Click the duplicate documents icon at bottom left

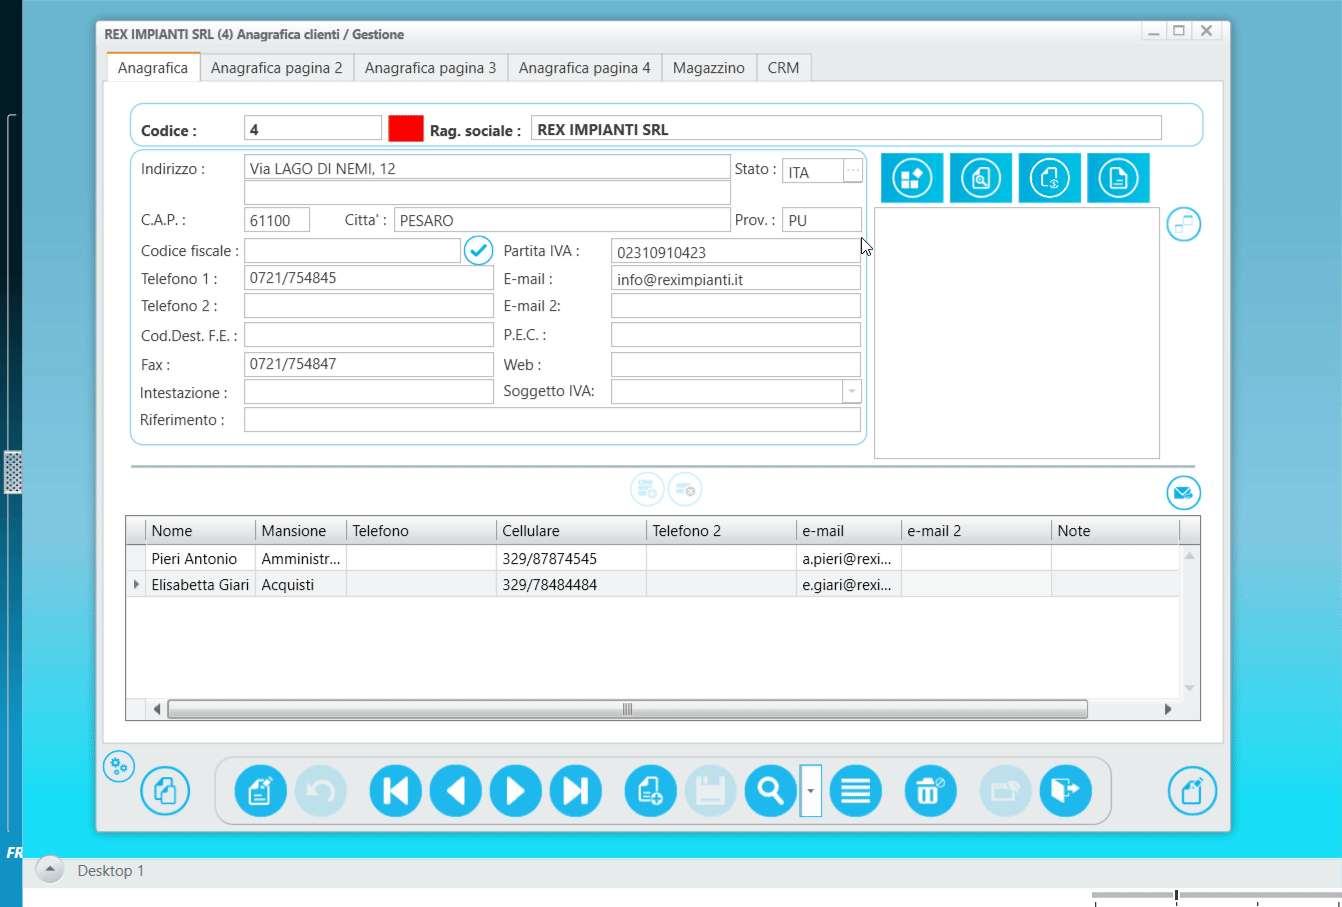pyautogui.click(x=165, y=792)
